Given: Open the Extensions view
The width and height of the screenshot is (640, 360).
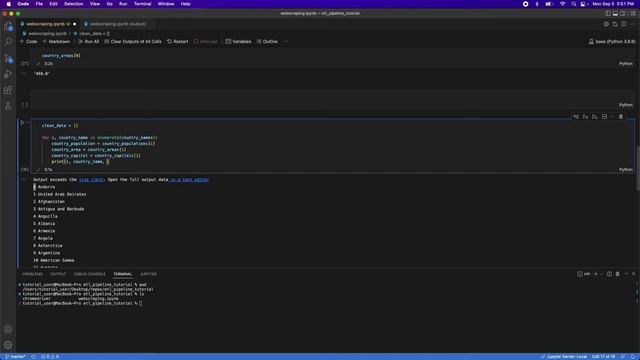Looking at the screenshot, I should pyautogui.click(x=8, y=90).
